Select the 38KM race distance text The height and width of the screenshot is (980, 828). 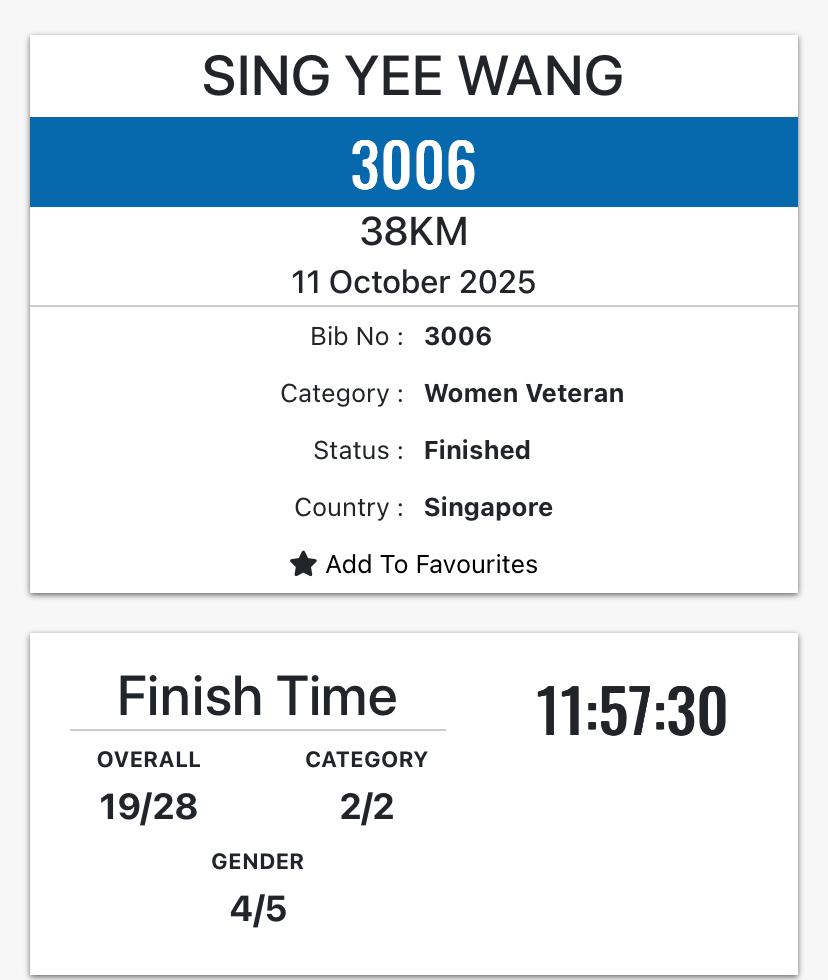pyautogui.click(x=413, y=232)
